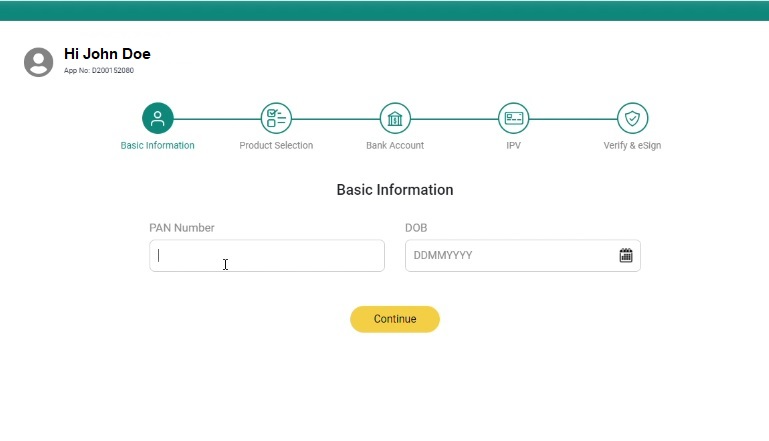Screen dimensions: 769x441
Task: Open the DOB calendar picker icon
Action: tap(626, 255)
